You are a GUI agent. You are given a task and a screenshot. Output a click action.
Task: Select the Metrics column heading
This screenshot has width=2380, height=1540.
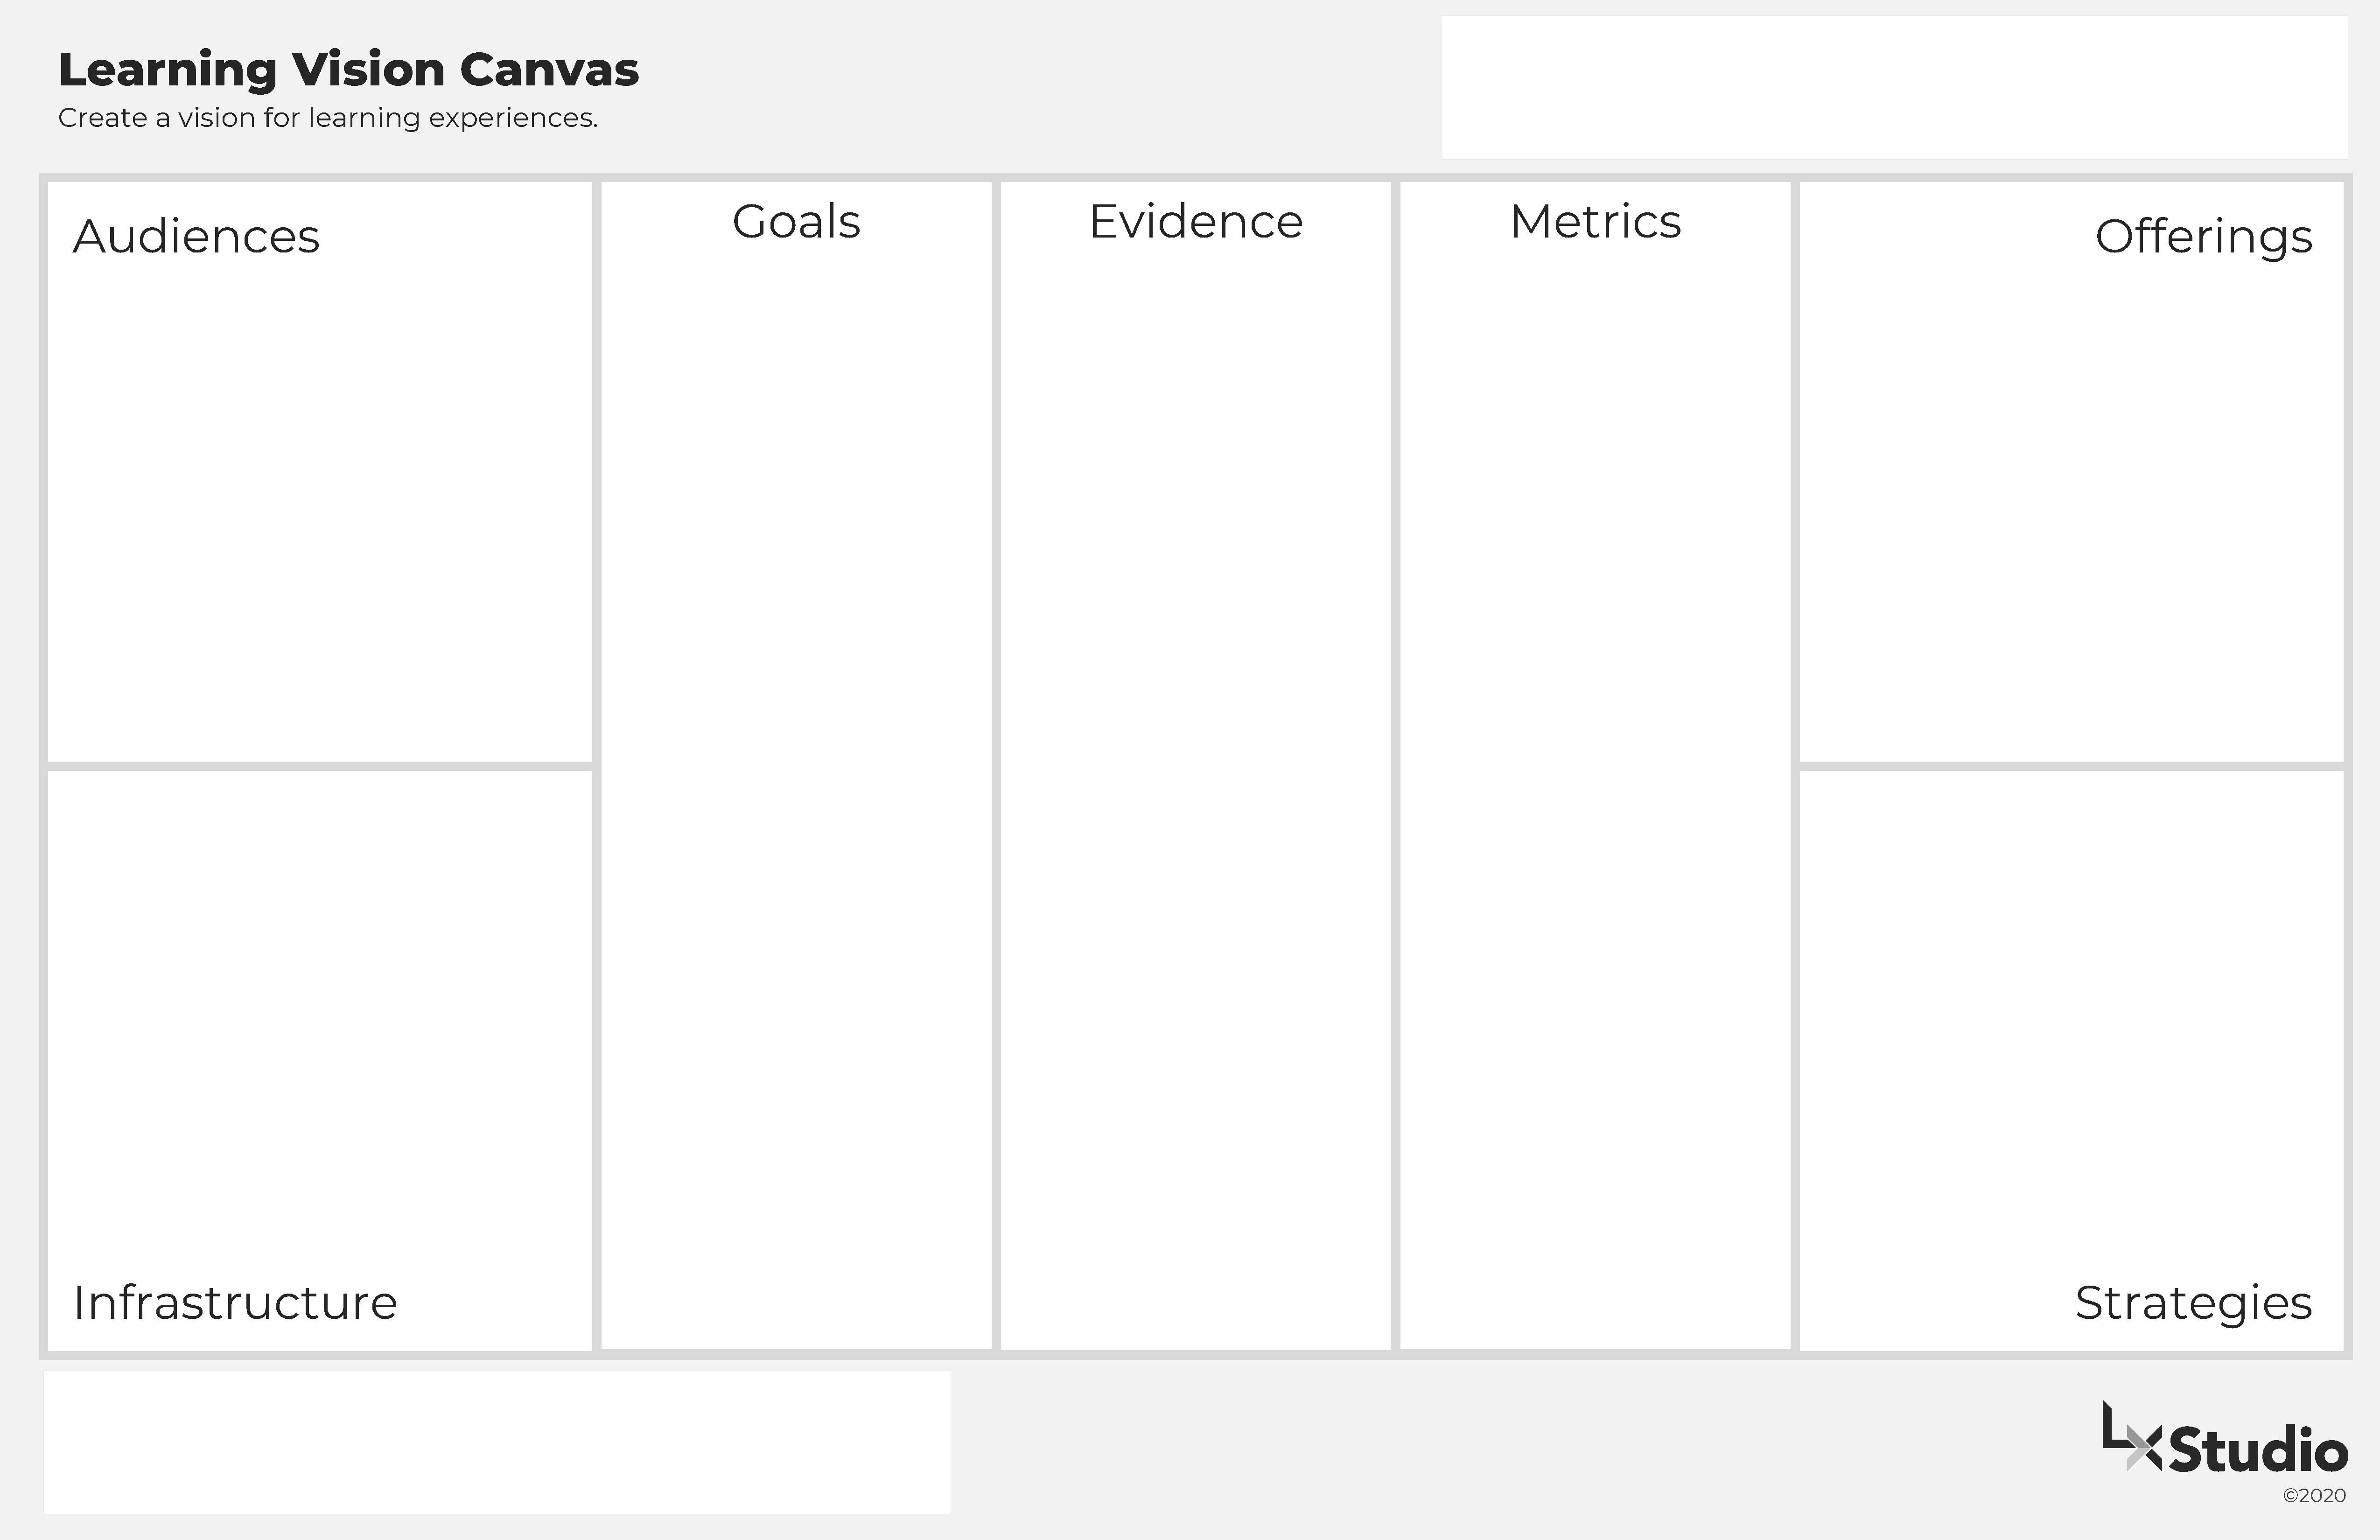coord(1595,222)
